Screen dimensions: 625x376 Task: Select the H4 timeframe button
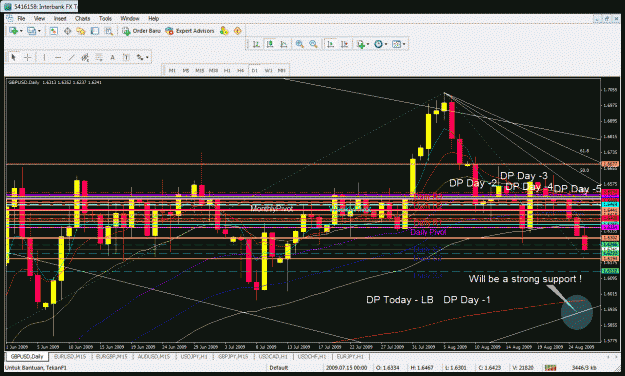(x=241, y=70)
